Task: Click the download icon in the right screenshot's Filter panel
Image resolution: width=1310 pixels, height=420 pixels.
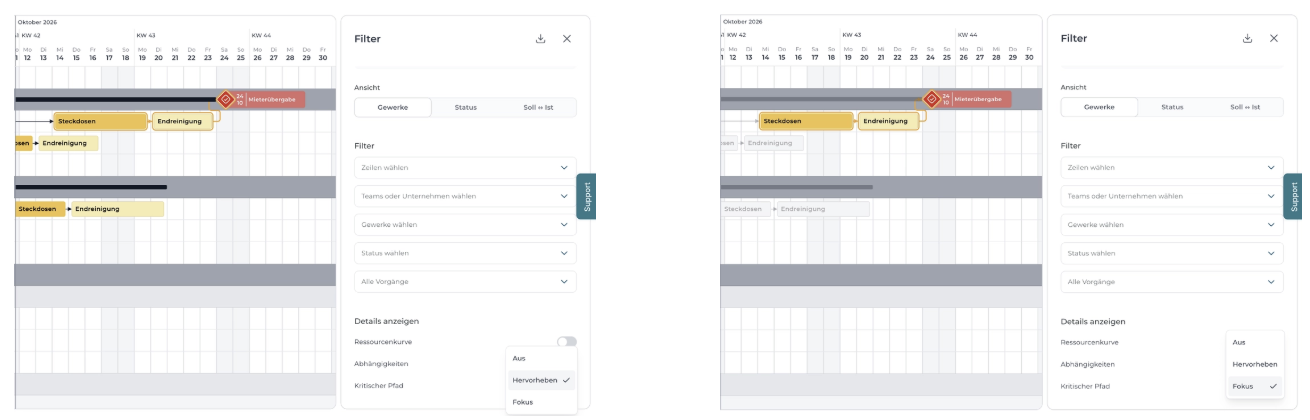Action: 1247,38
